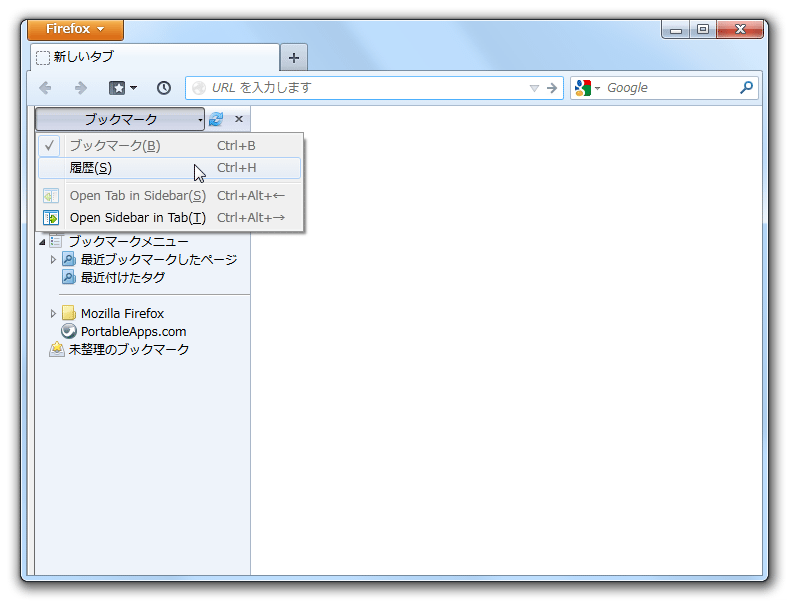The image size is (793, 608).
Task: Select the checked ブックマーク(B) menu entry
Action: point(170,146)
